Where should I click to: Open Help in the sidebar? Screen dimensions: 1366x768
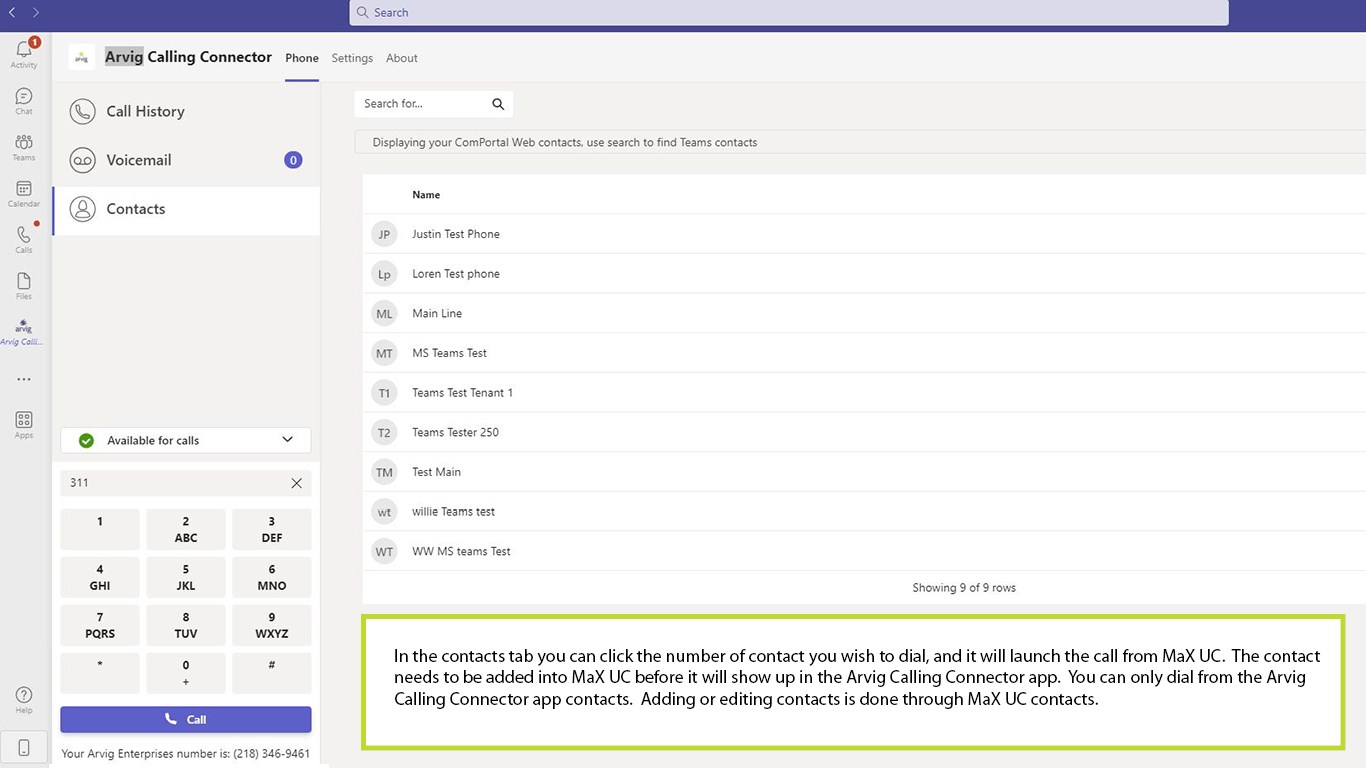pos(24,700)
